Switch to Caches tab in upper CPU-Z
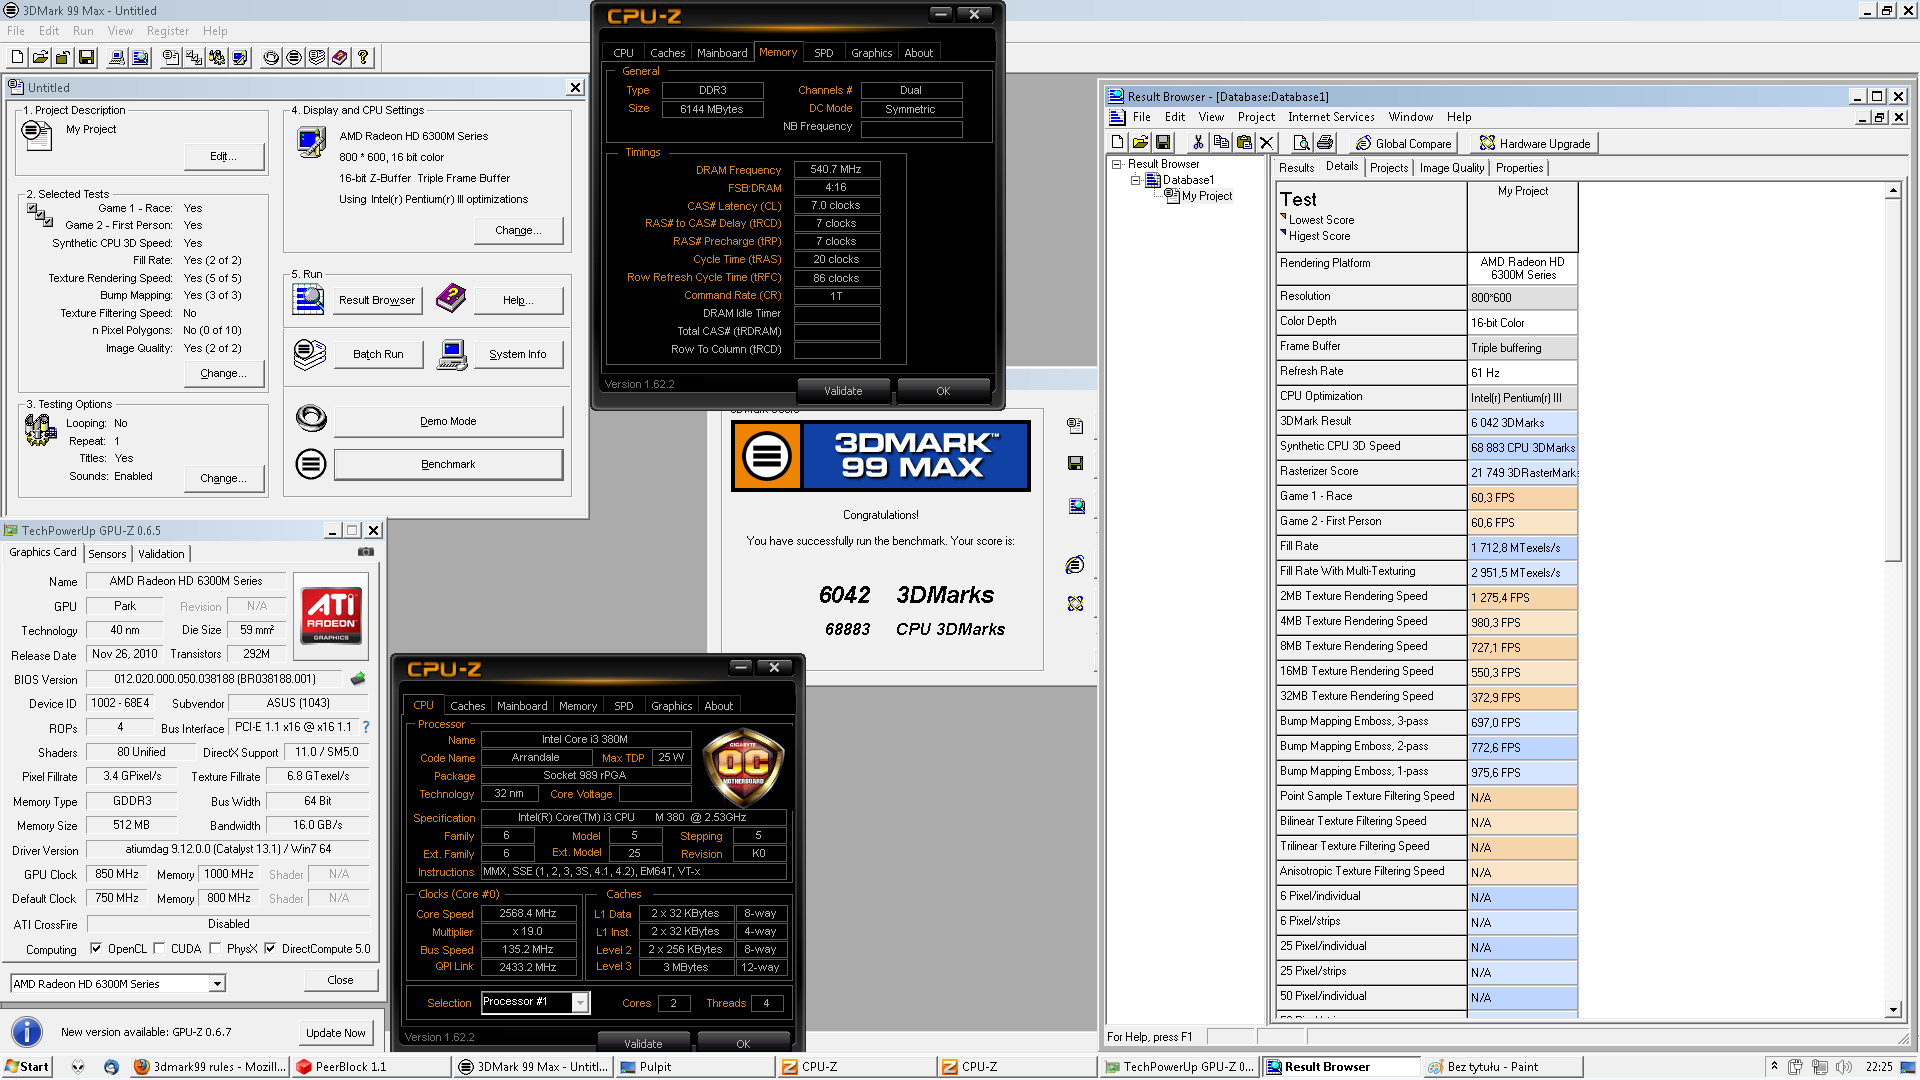Viewport: 1920px width, 1080px height. click(x=668, y=53)
